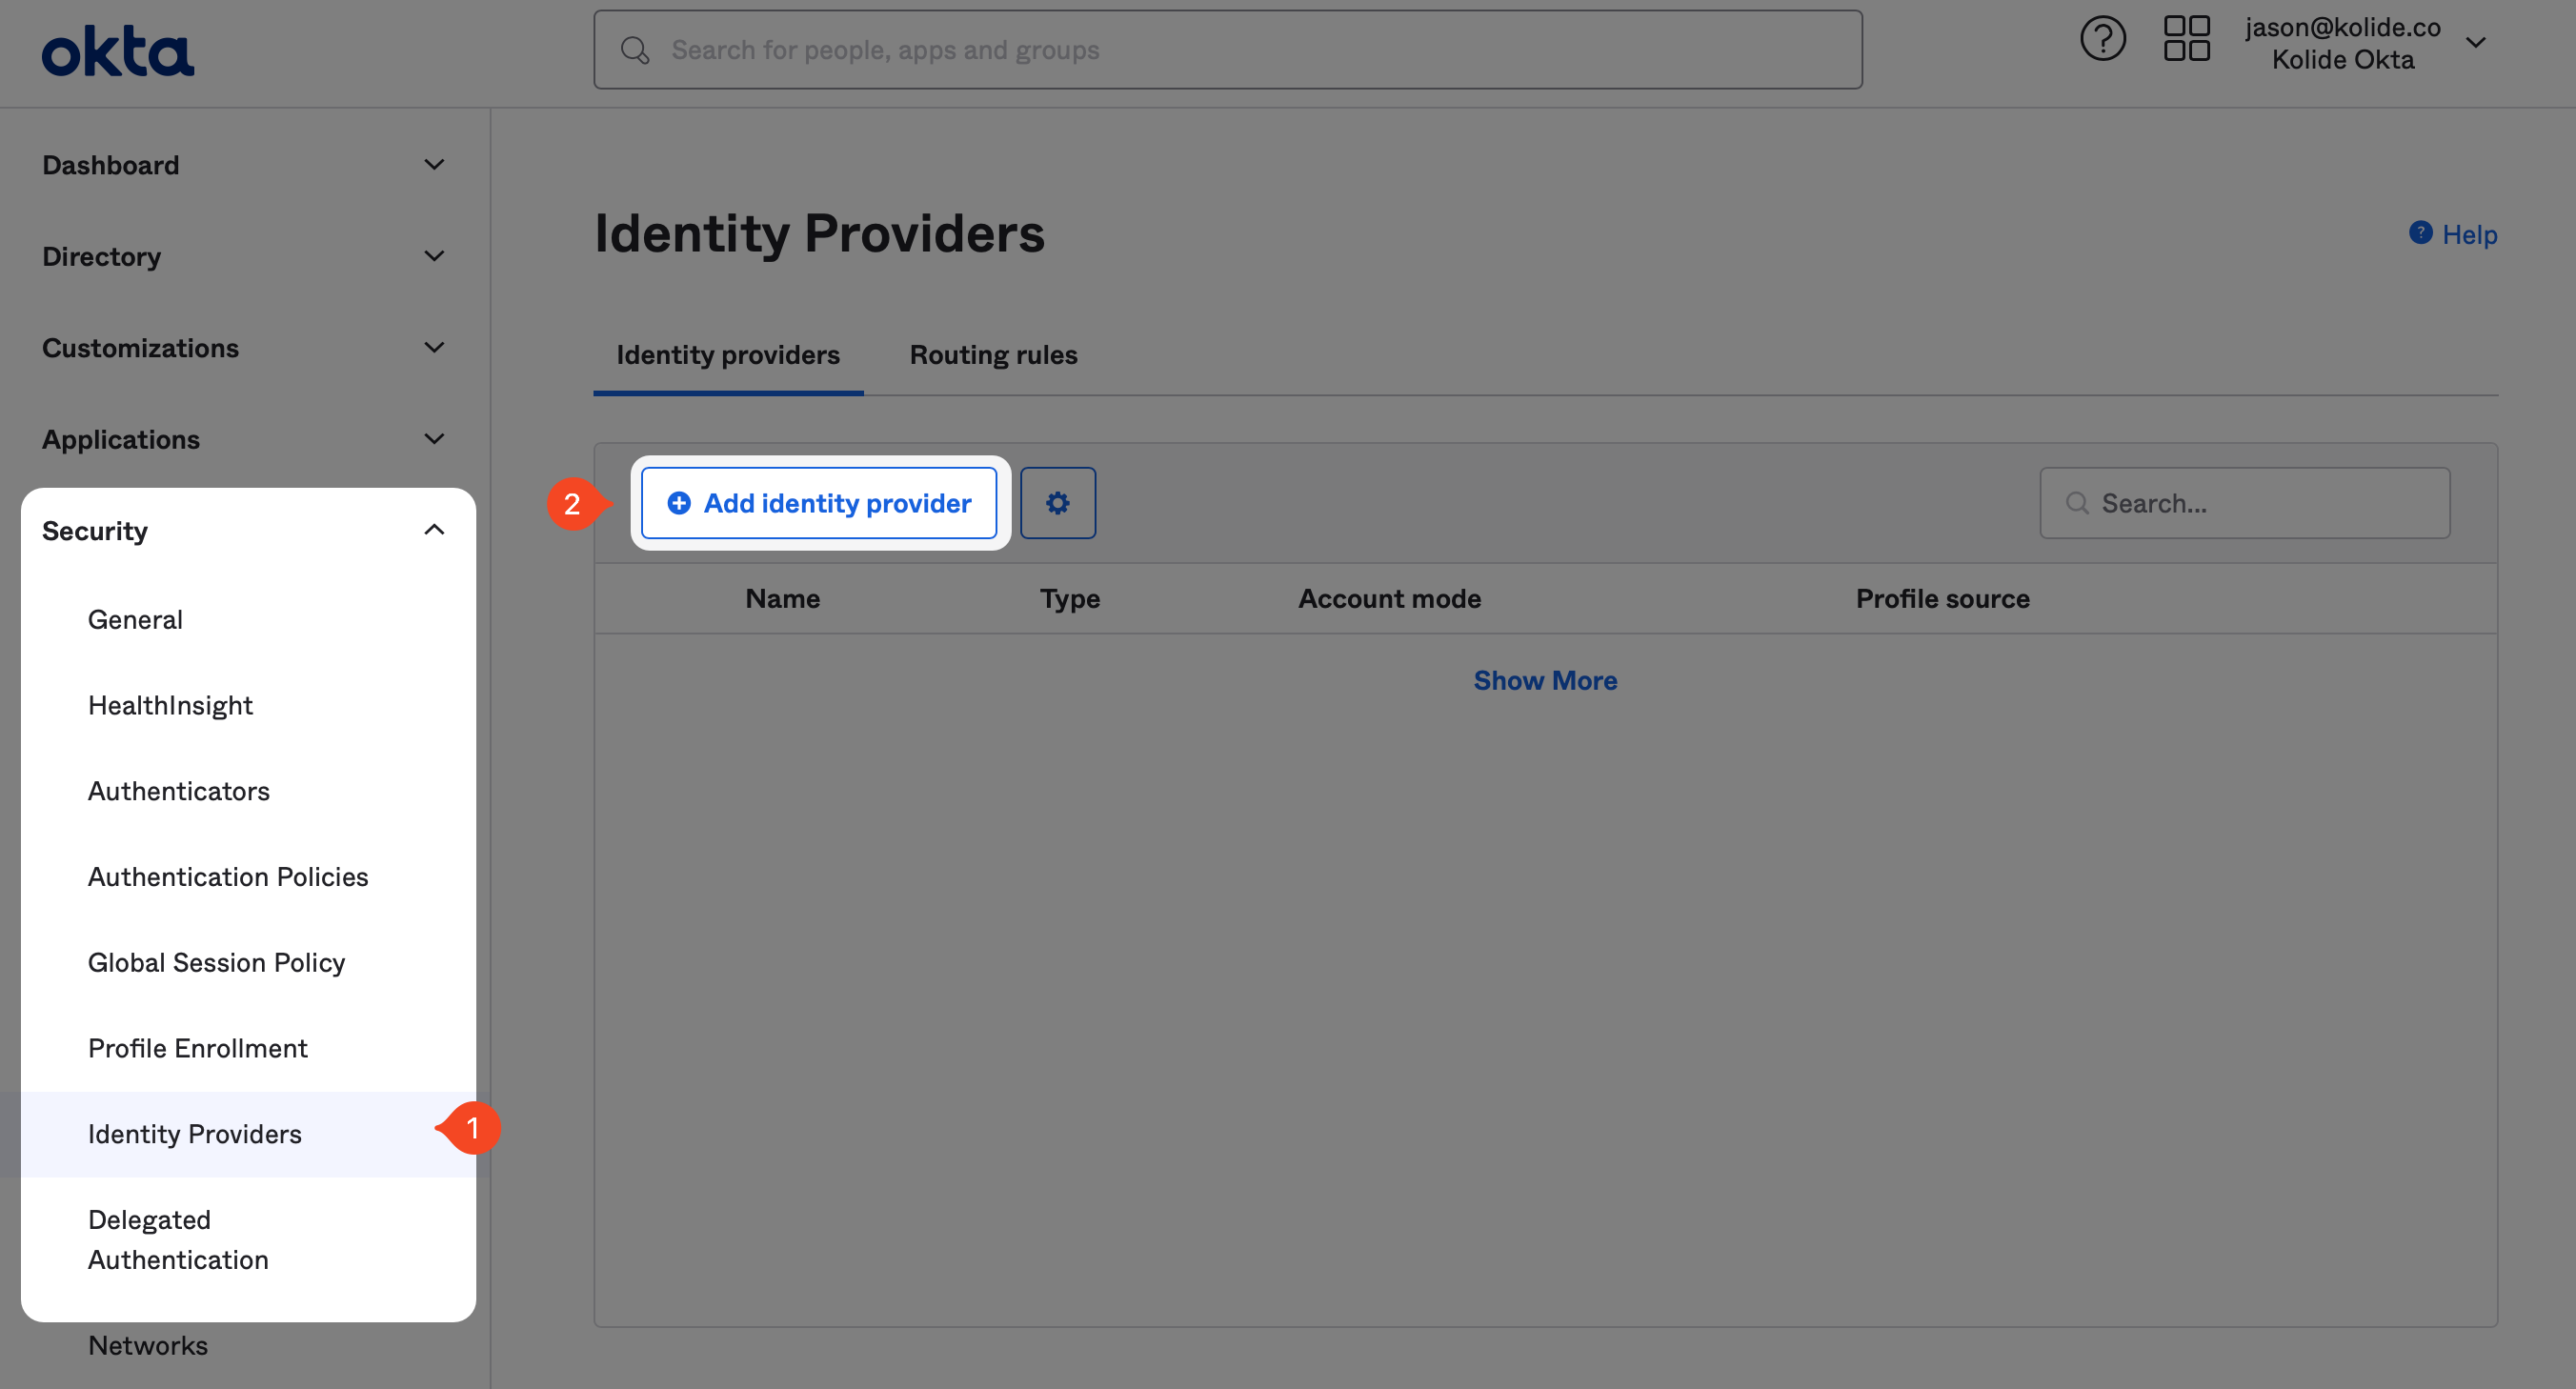Click the Kolide Okta organization name
Screen dimensions: 2576x1389
(2343, 60)
